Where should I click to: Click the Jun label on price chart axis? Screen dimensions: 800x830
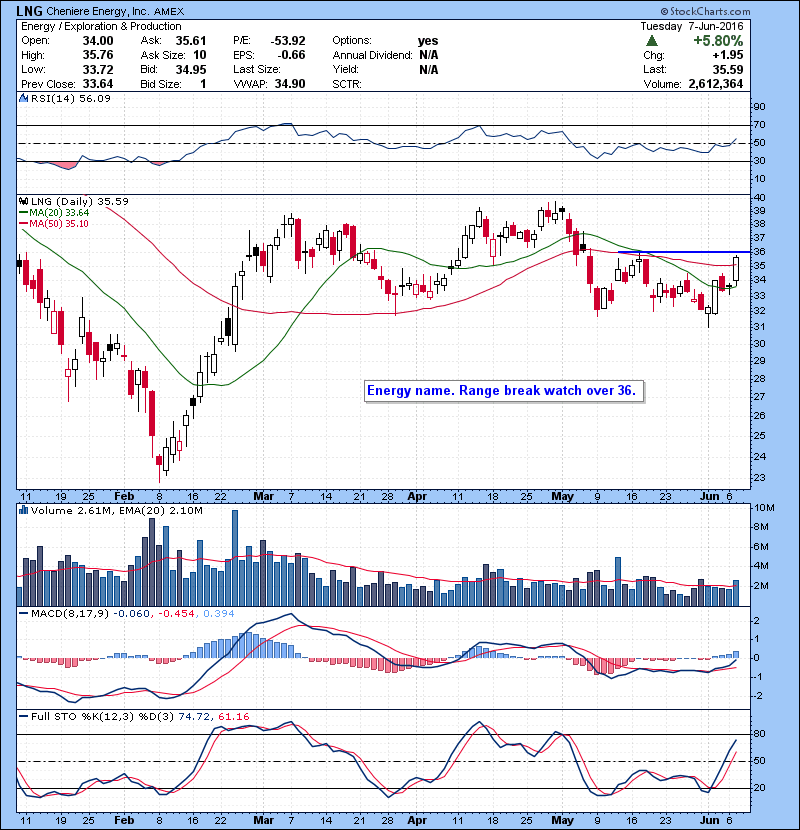(x=709, y=497)
